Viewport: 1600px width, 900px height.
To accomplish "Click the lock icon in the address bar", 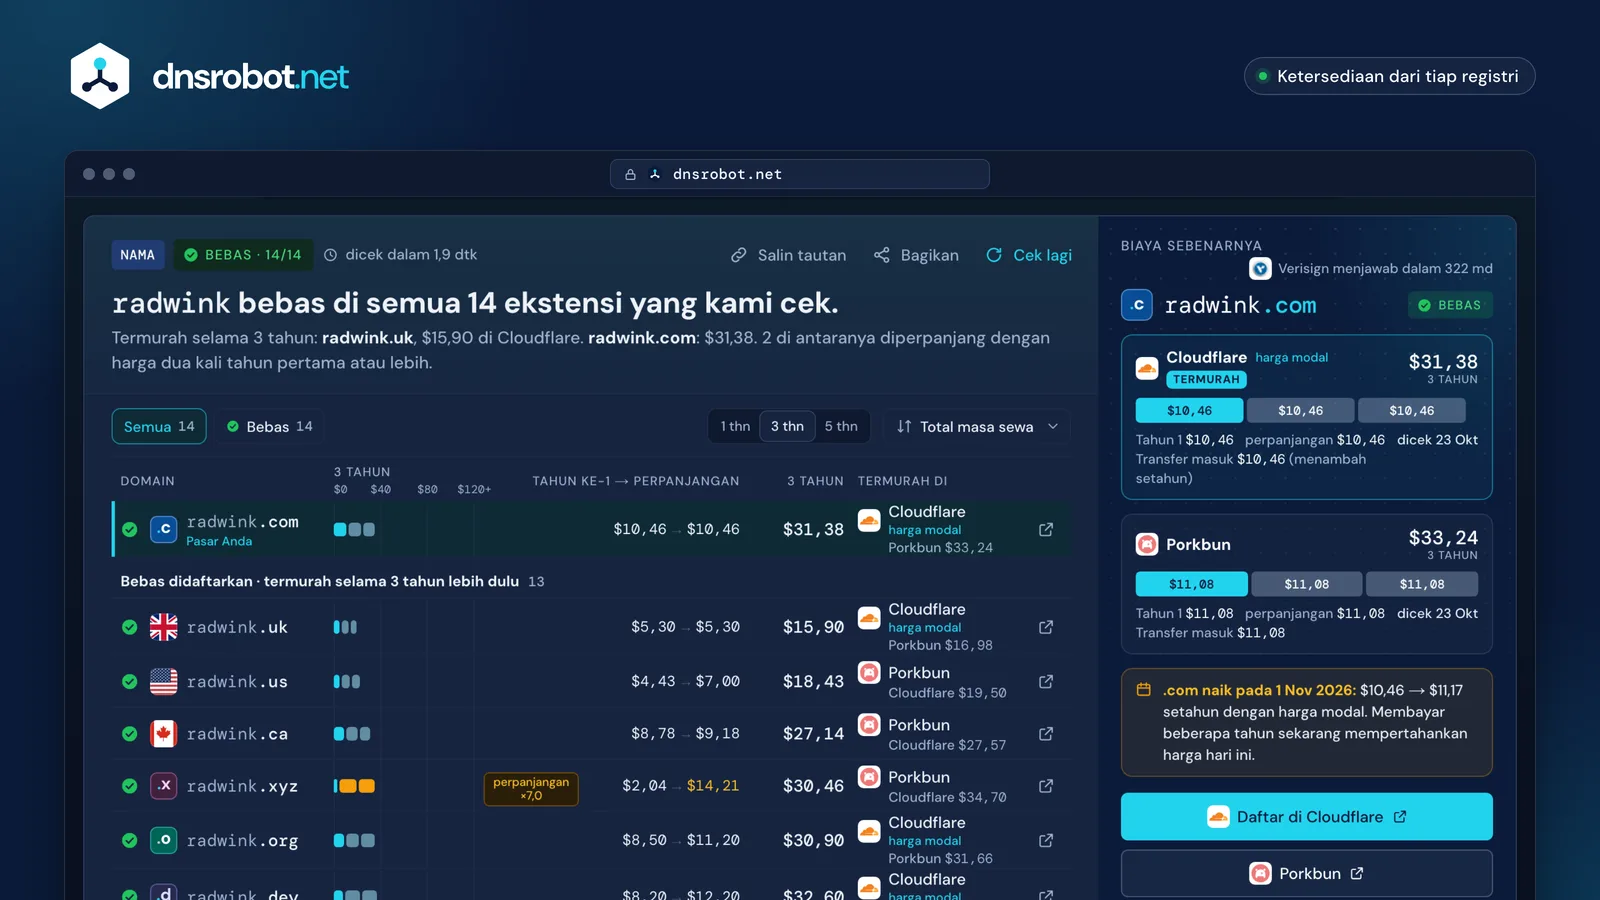I will [630, 174].
